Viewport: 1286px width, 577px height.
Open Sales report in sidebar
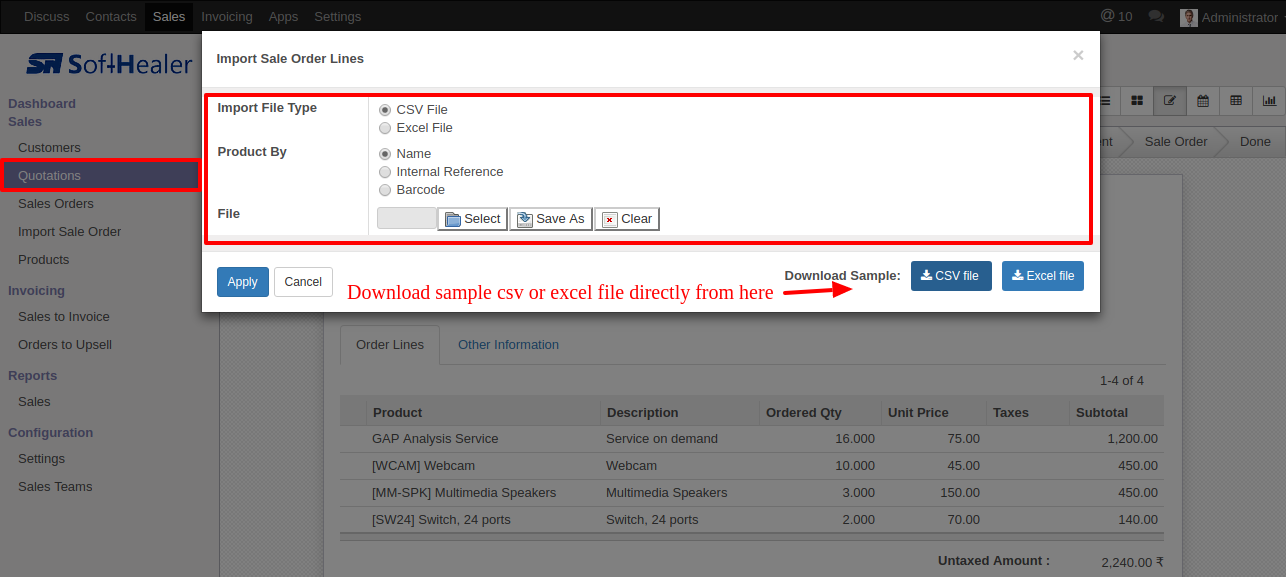[x=34, y=402]
